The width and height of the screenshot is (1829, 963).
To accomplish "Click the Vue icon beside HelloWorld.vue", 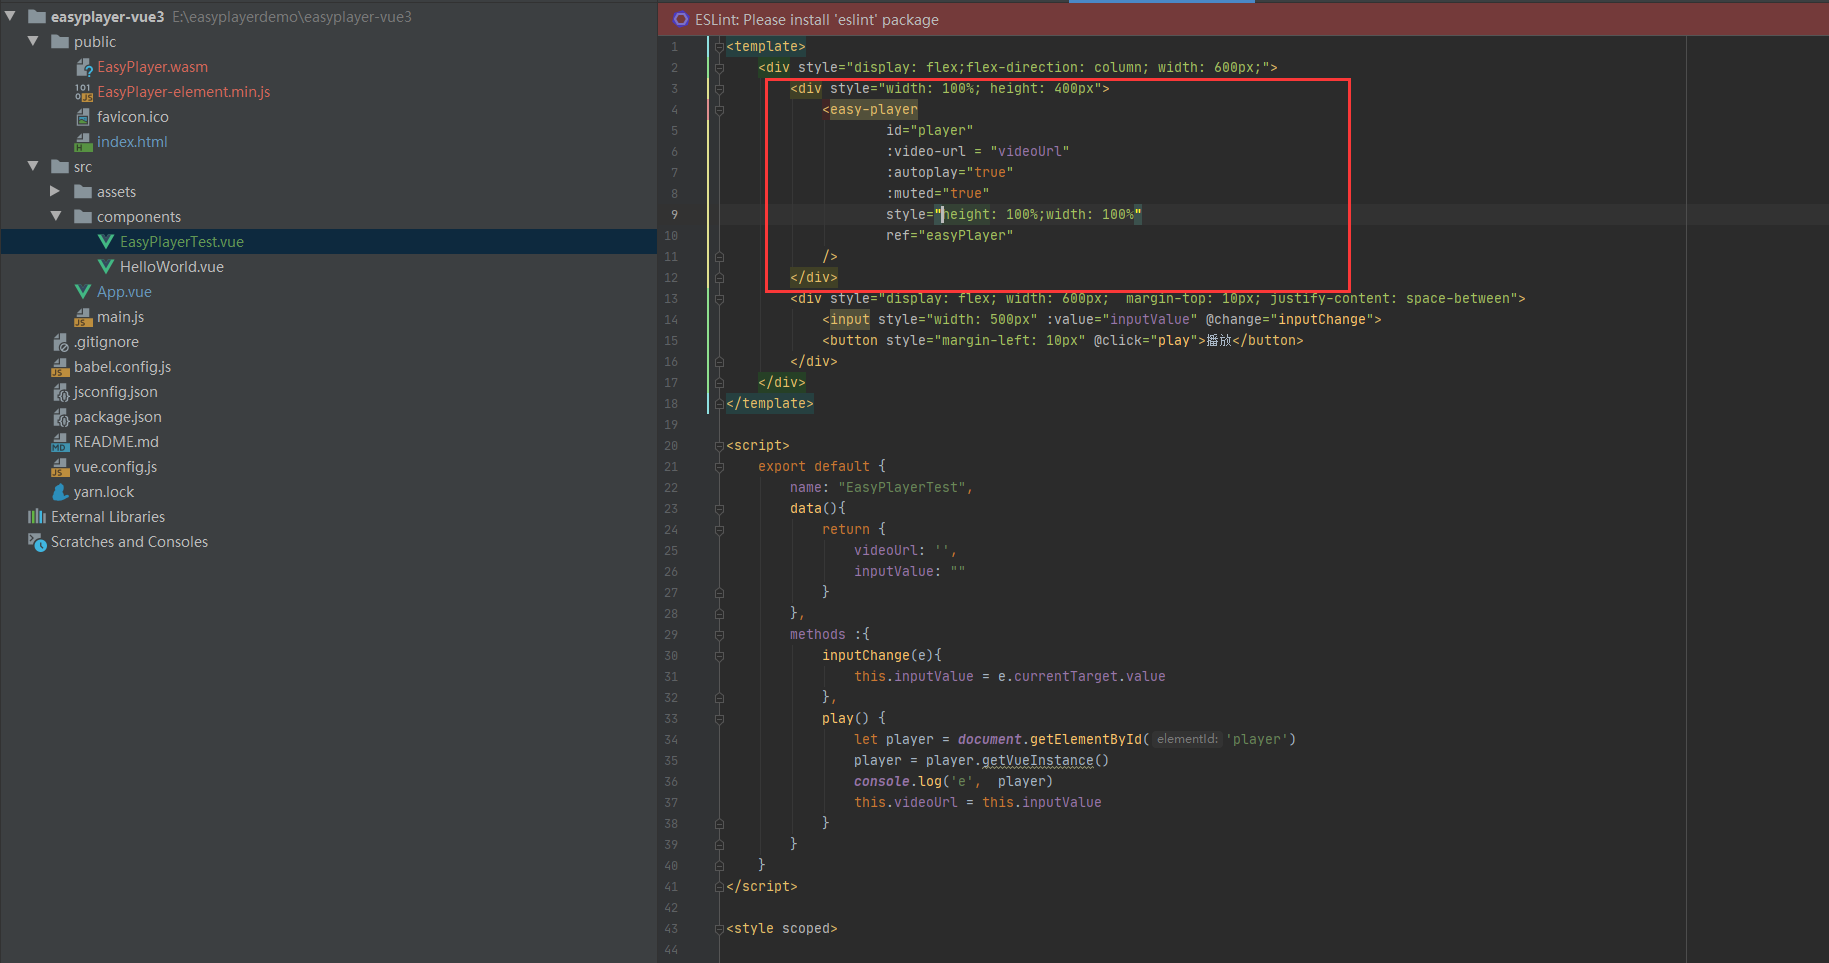I will point(107,266).
